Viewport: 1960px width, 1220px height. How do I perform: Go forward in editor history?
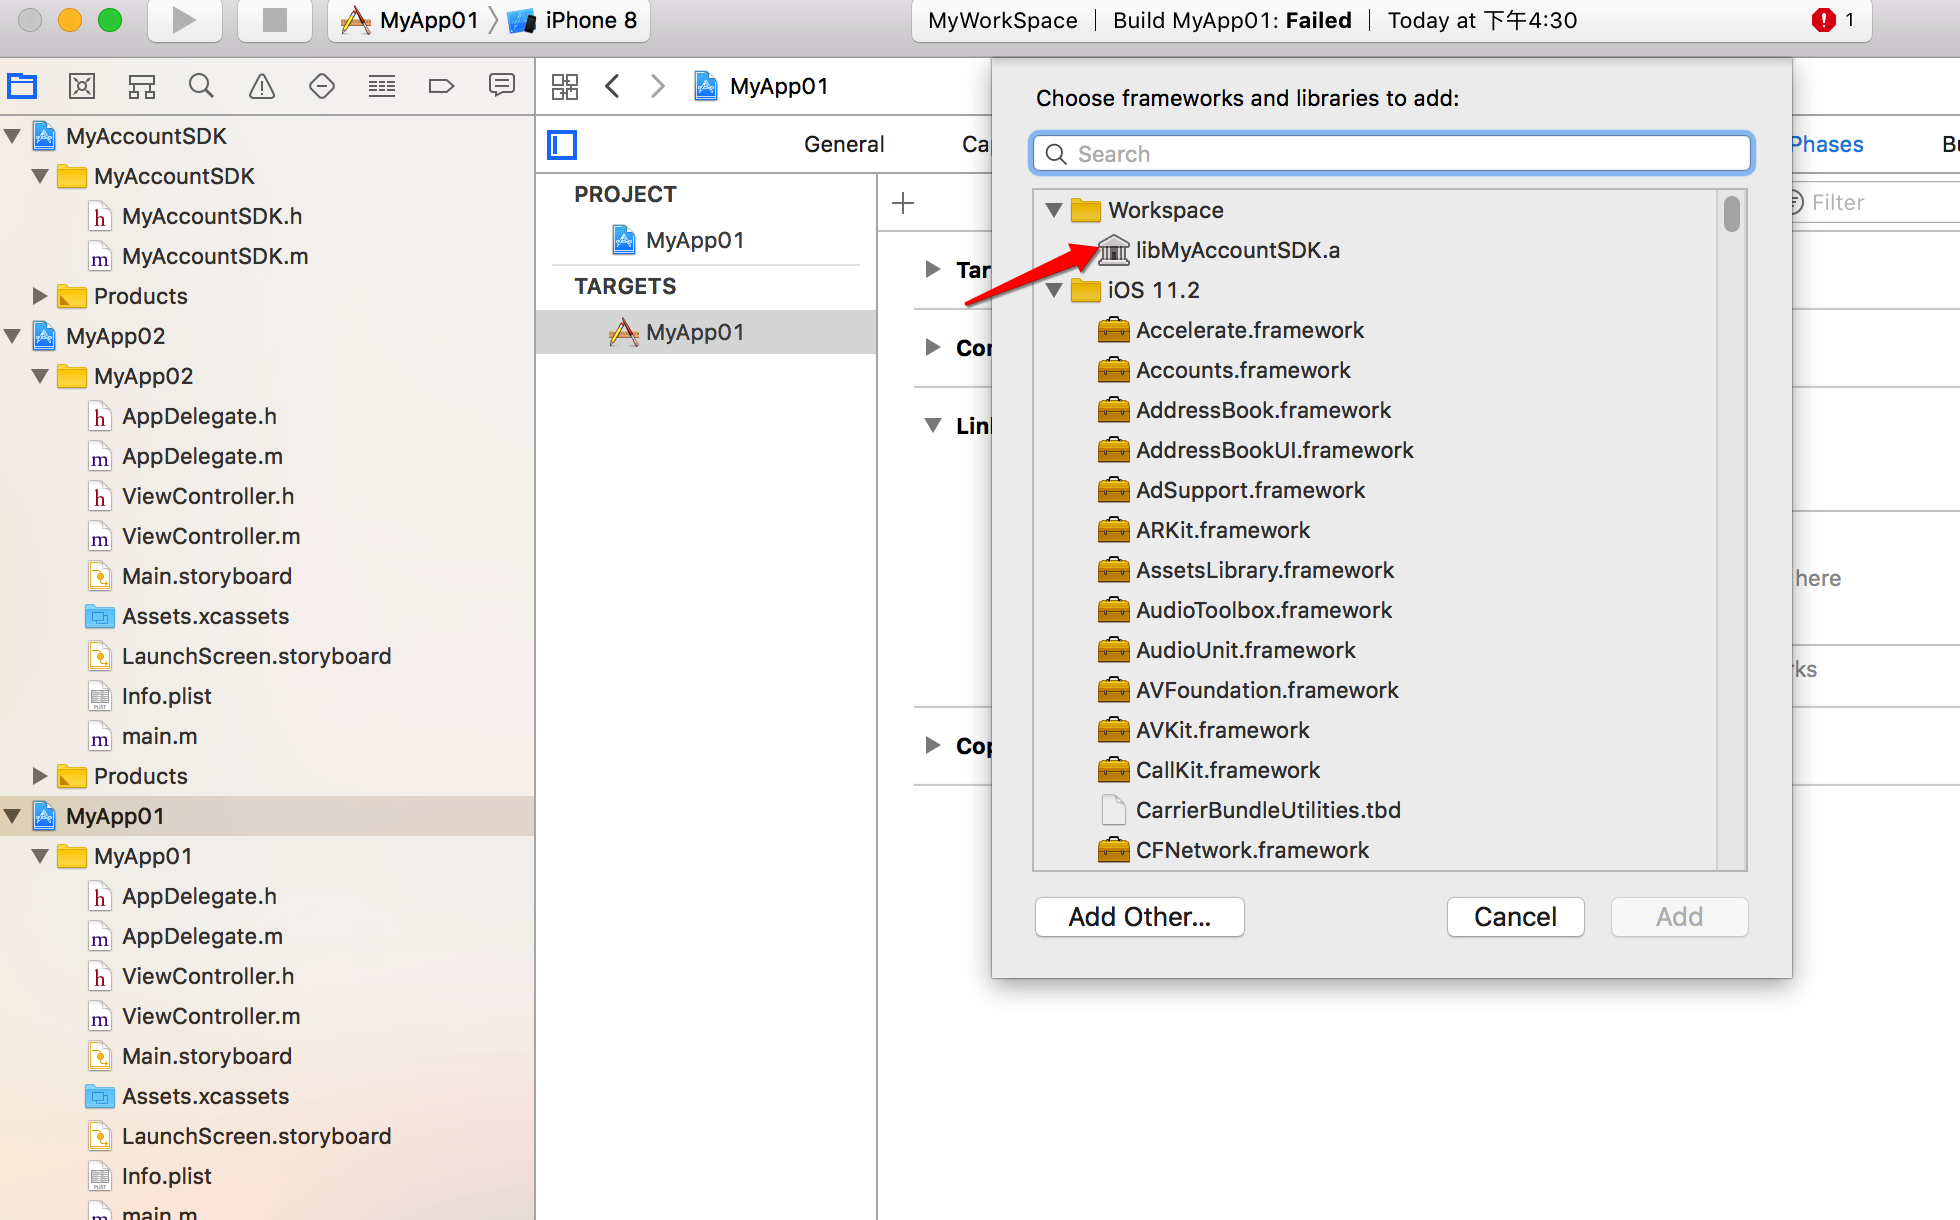pyautogui.click(x=657, y=87)
